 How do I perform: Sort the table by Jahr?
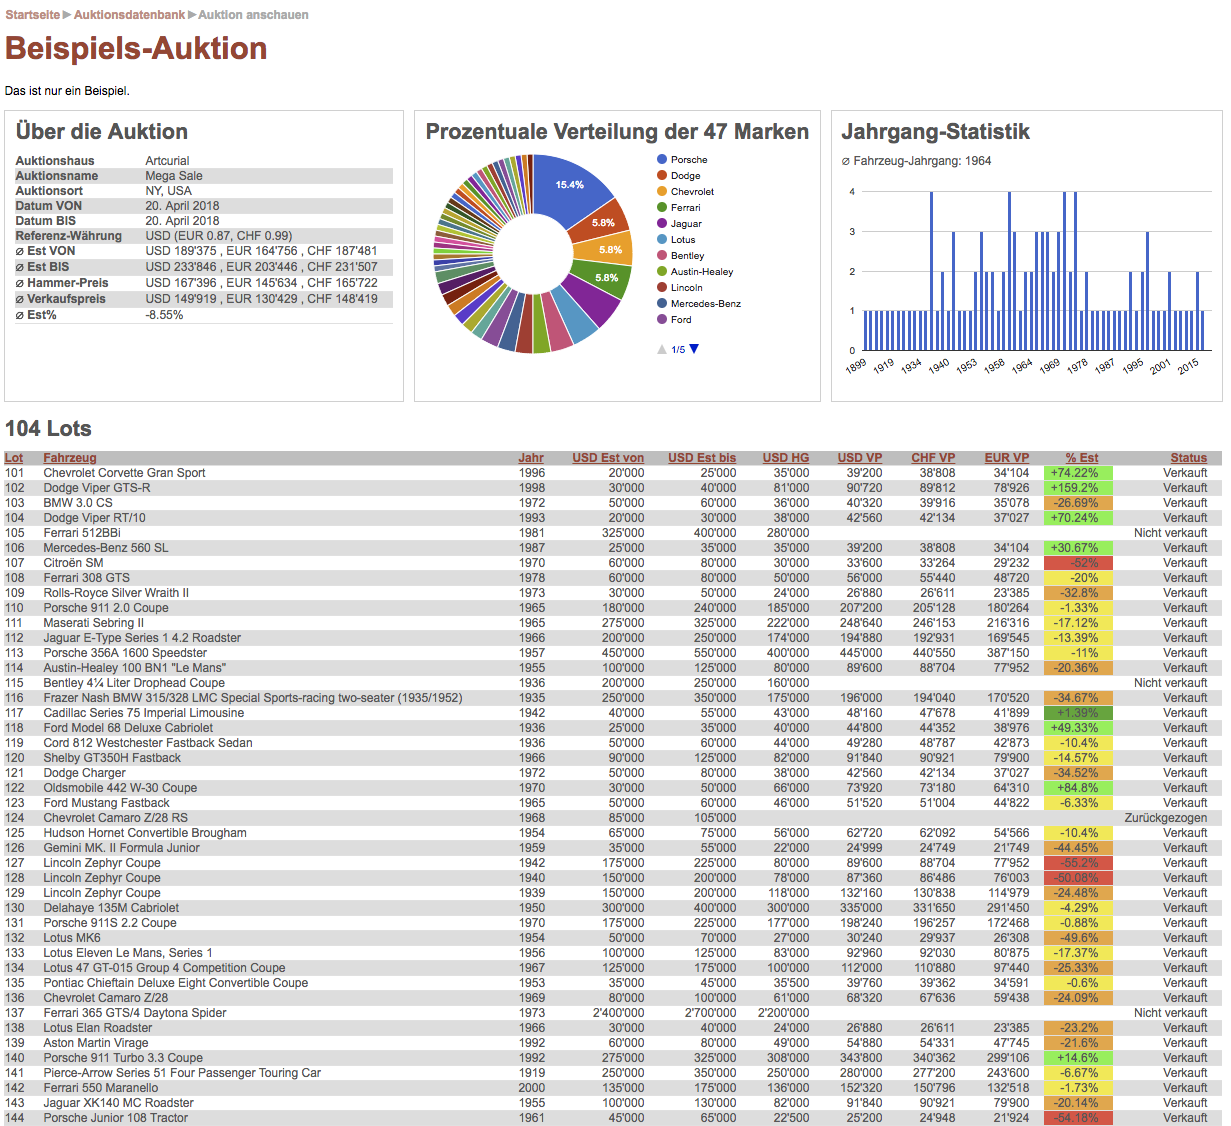(531, 458)
